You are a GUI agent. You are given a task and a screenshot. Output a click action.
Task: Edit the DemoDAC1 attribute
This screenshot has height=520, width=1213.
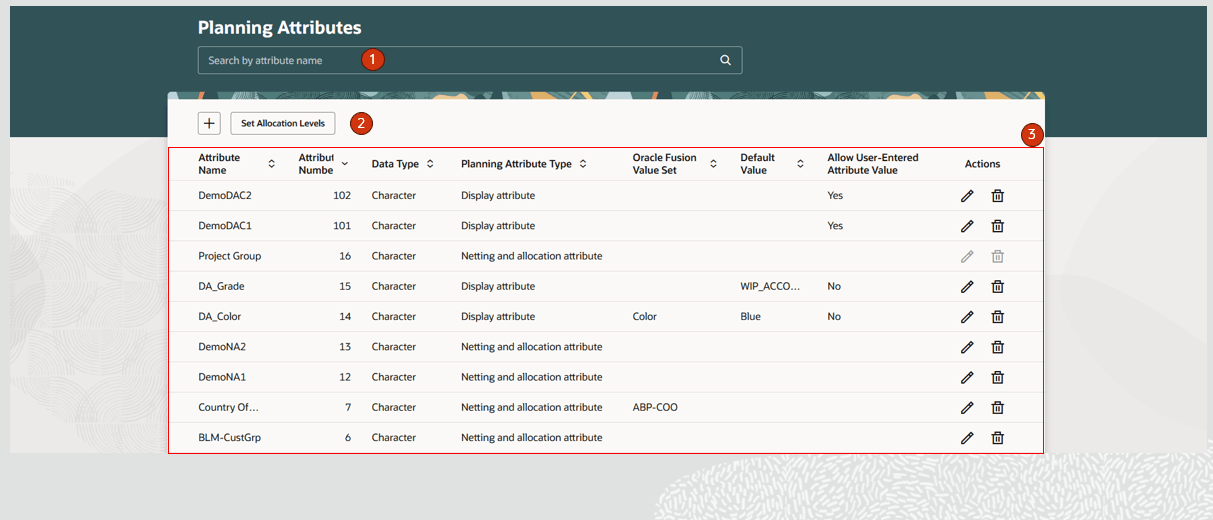click(967, 226)
